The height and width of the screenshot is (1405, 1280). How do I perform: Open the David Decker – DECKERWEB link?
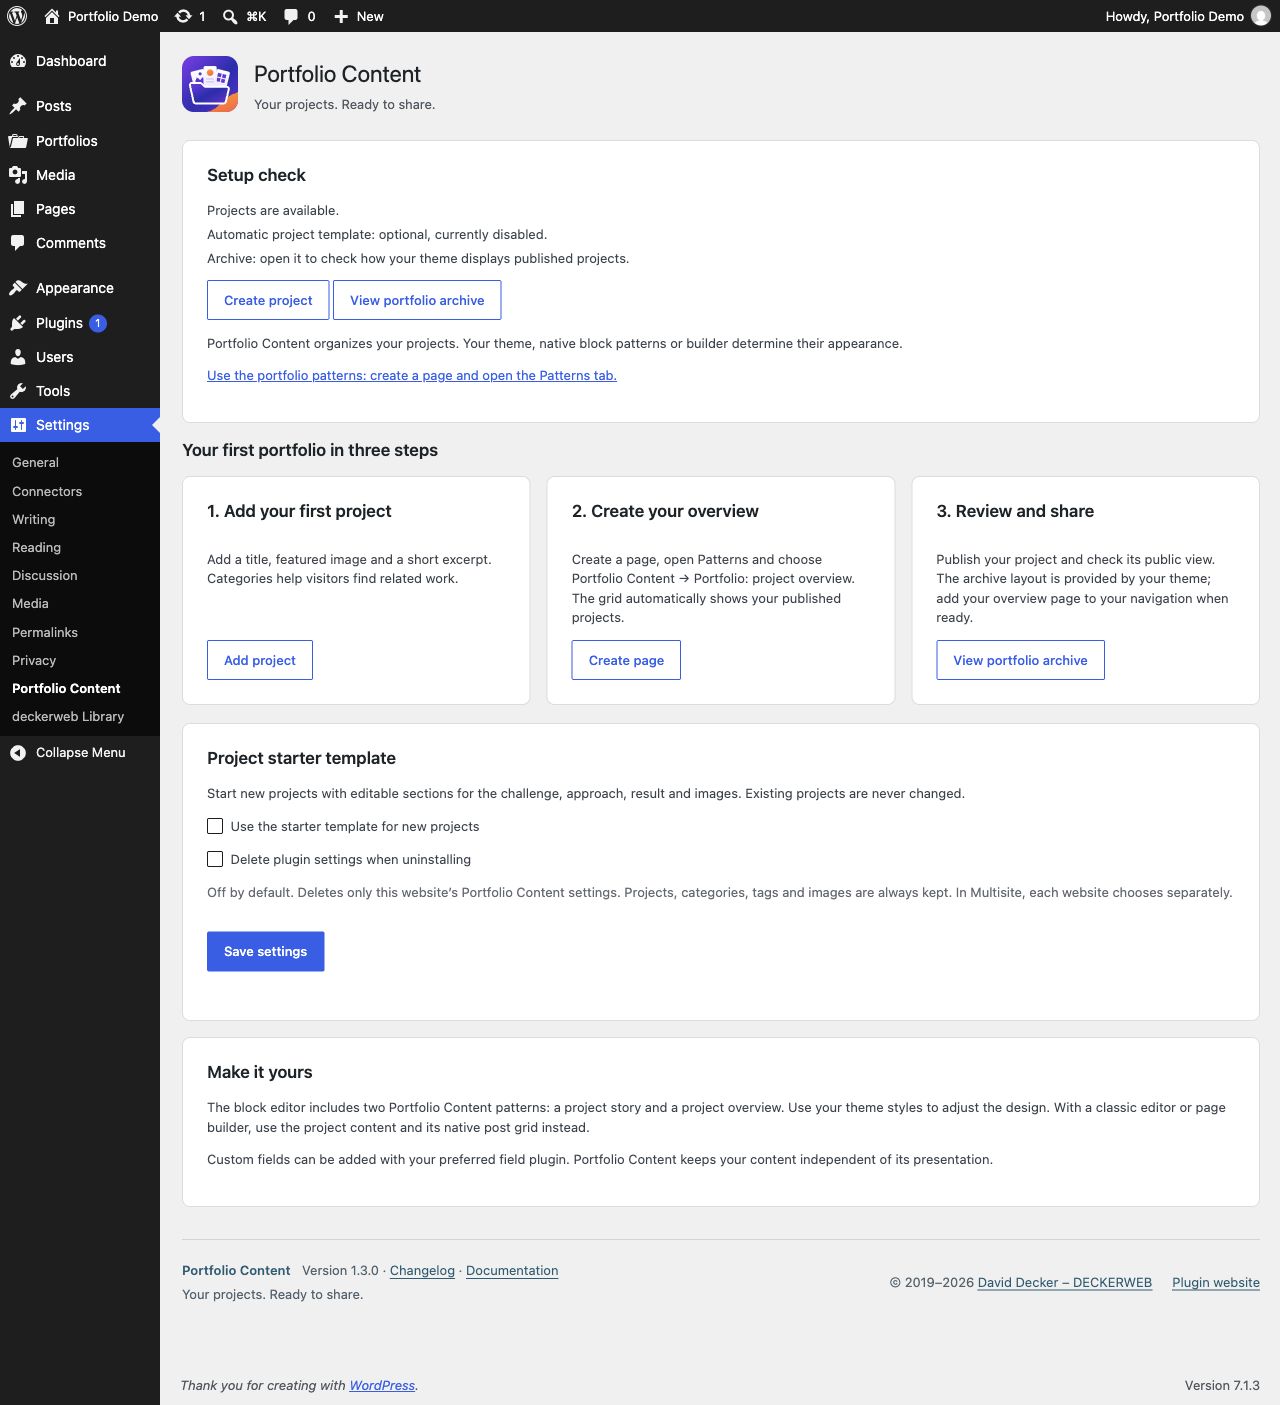[x=1065, y=1282]
